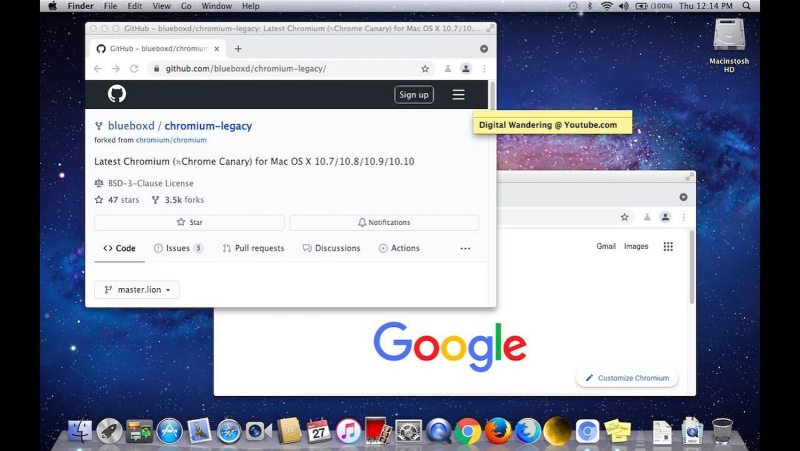Open the Discussions tab
This screenshot has height=451, width=800.
click(x=332, y=248)
